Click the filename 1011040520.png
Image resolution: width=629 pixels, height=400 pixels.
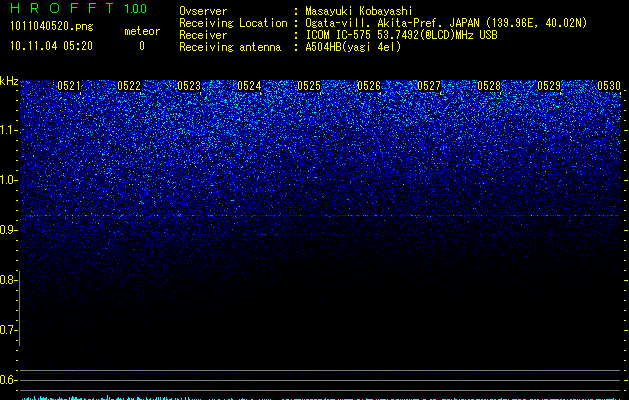pyautogui.click(x=52, y=26)
